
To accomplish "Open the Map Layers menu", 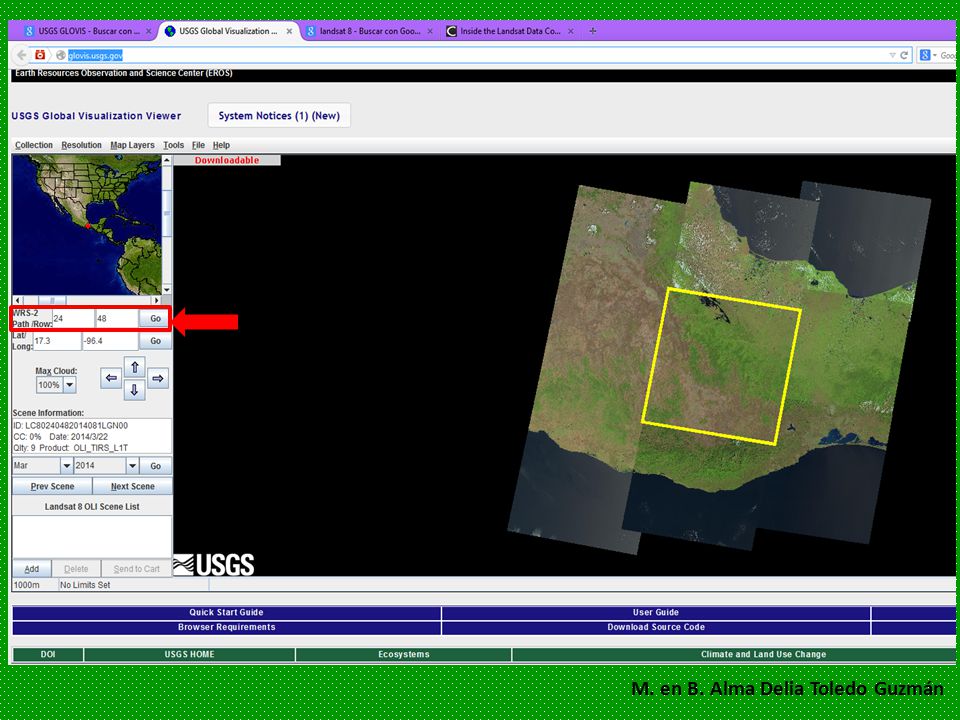I will 132,145.
